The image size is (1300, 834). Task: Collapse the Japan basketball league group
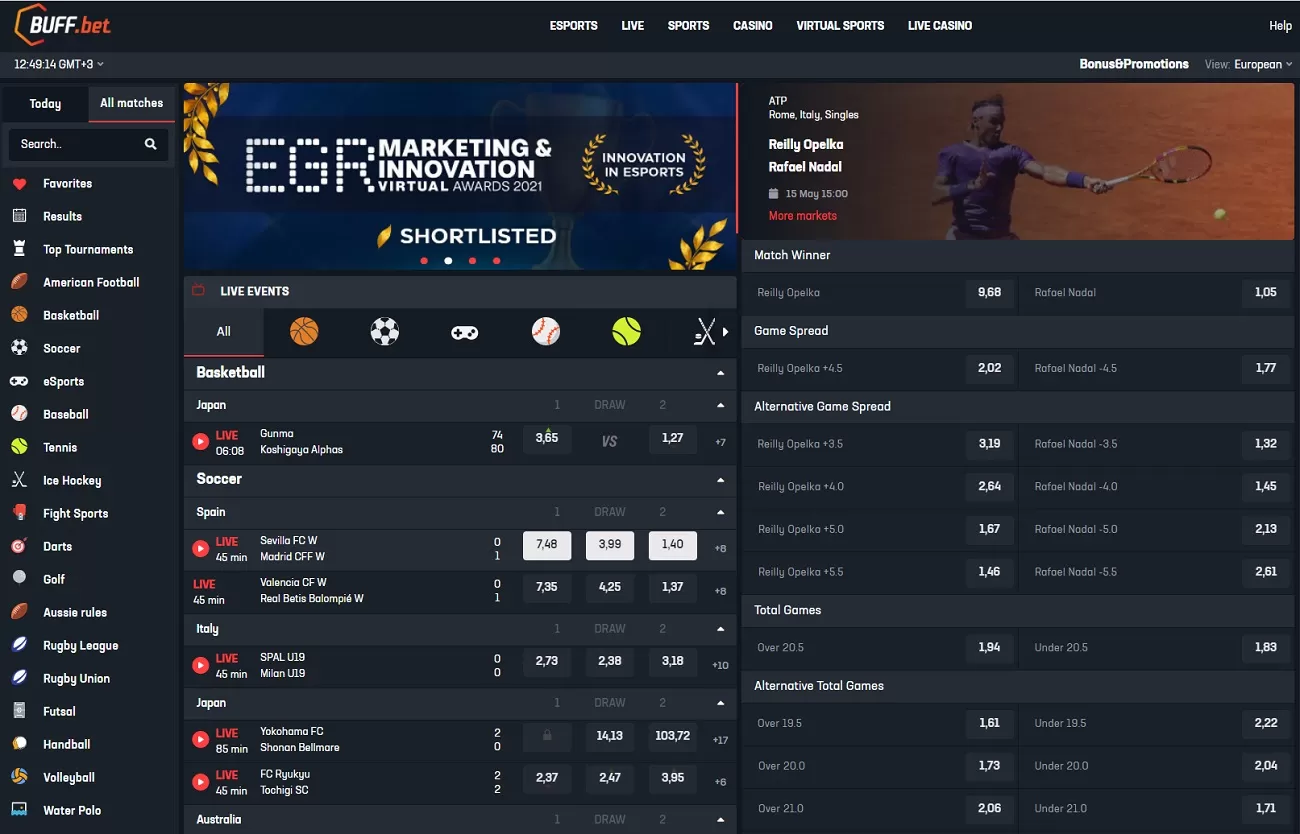click(x=720, y=406)
